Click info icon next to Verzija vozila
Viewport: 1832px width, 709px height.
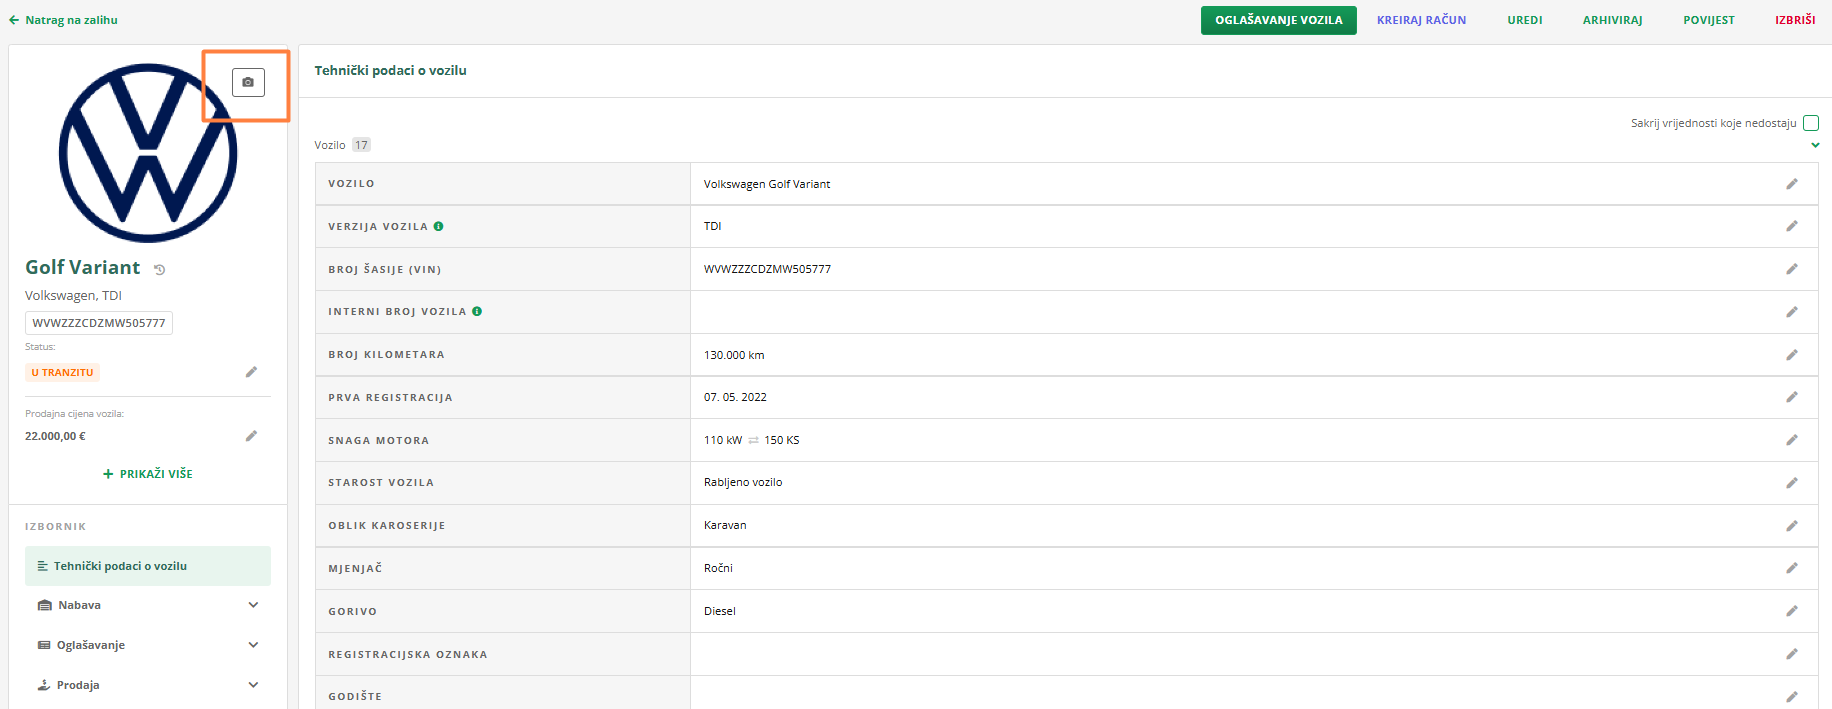[x=438, y=226]
